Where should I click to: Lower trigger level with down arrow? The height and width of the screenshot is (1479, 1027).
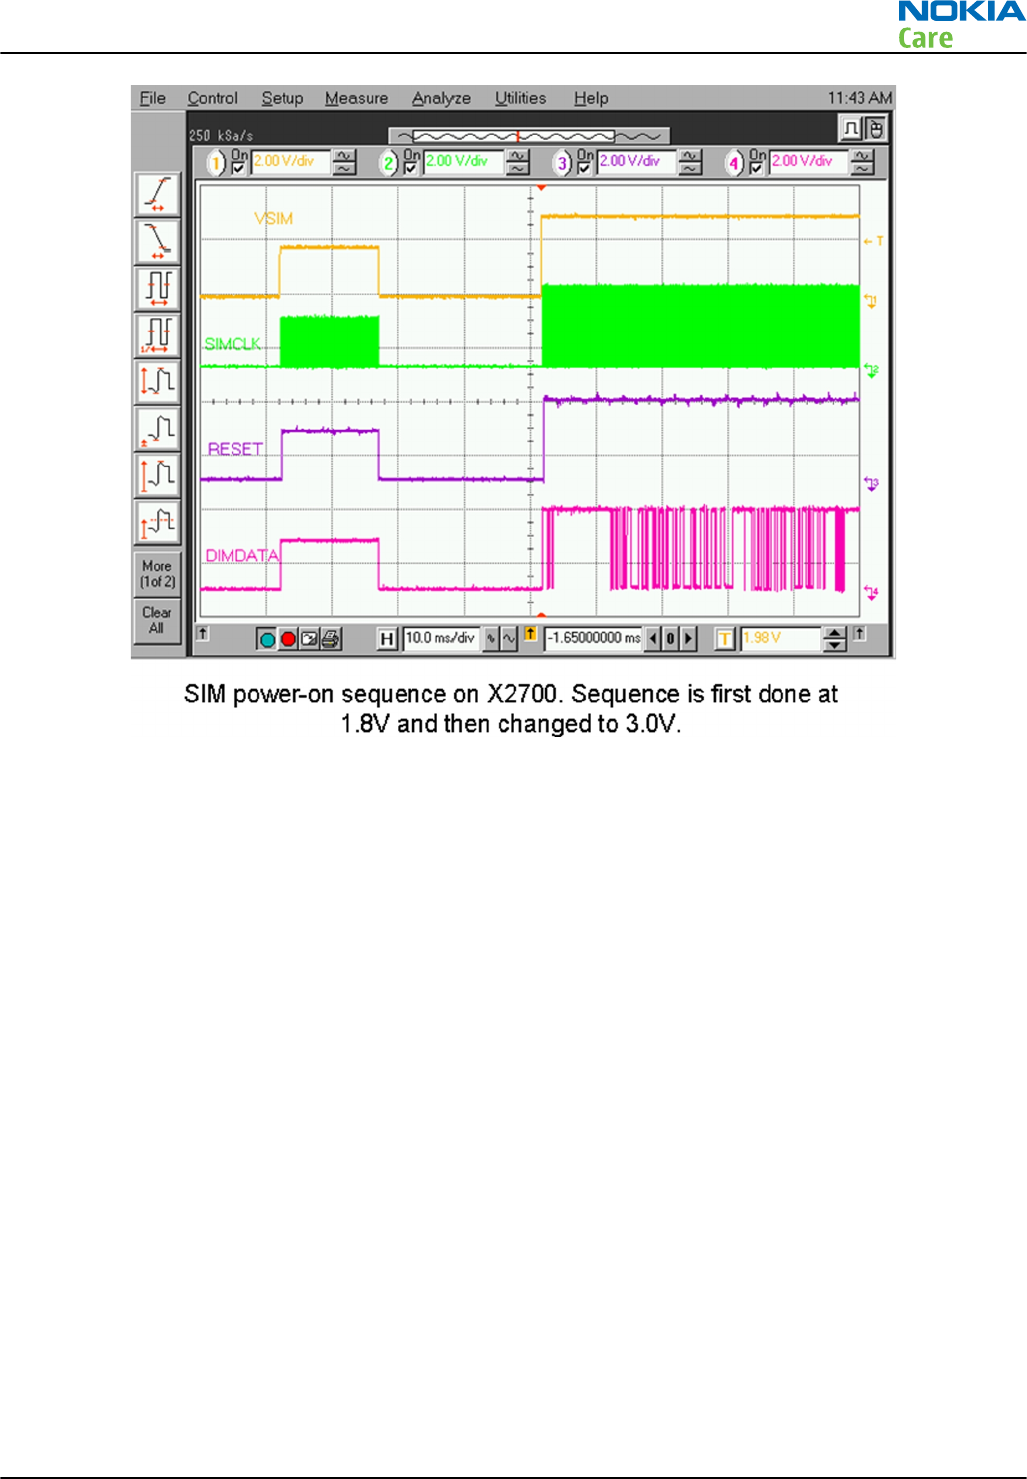(x=835, y=645)
